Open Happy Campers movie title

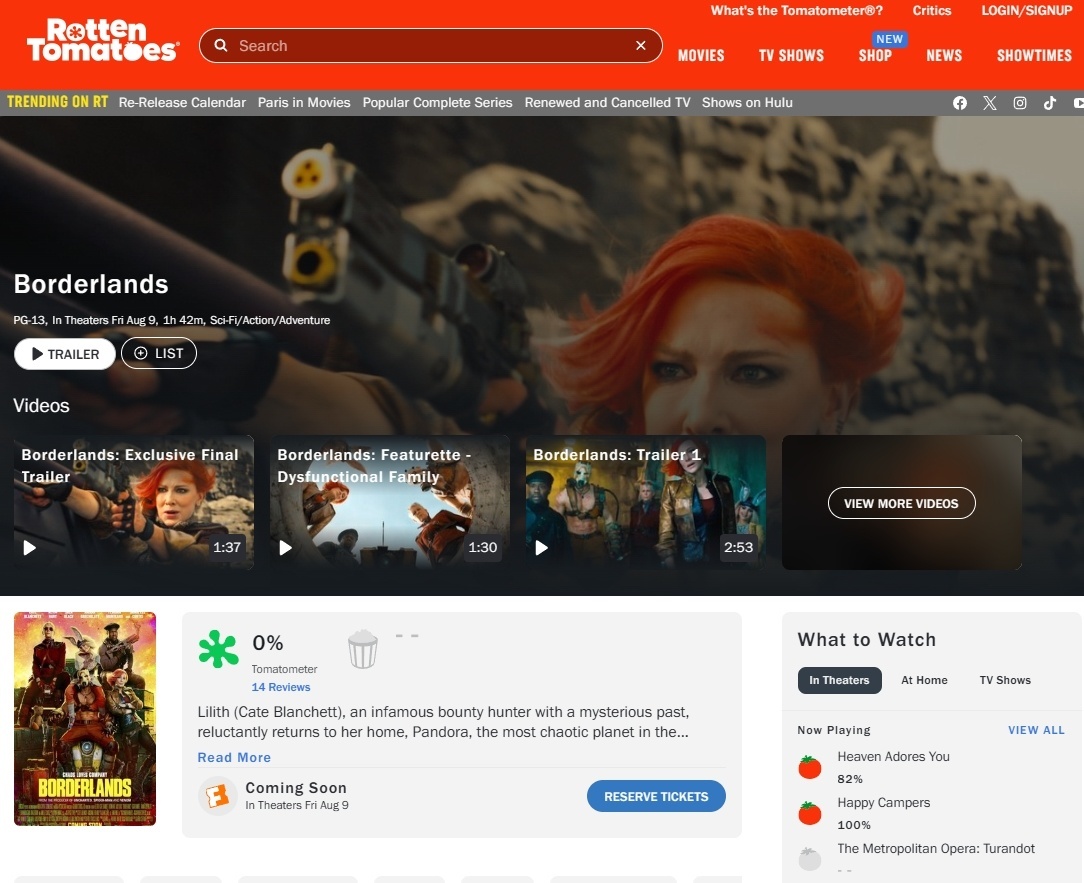tap(884, 803)
